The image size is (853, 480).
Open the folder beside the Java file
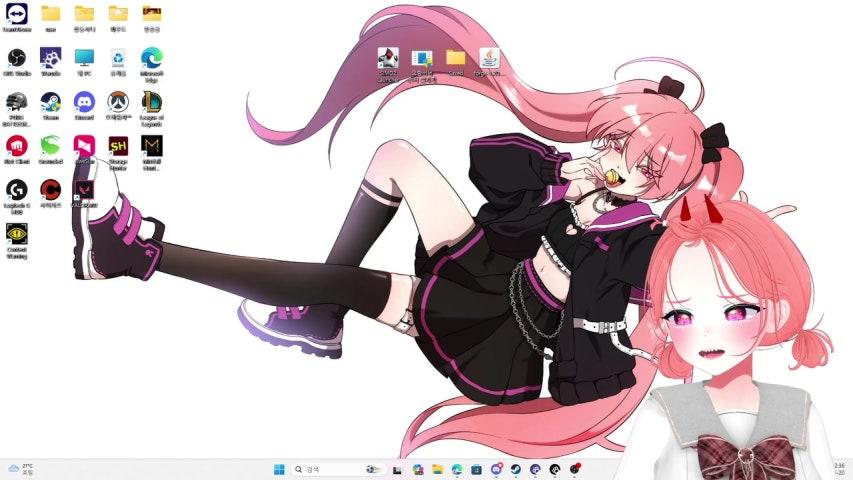click(x=456, y=57)
